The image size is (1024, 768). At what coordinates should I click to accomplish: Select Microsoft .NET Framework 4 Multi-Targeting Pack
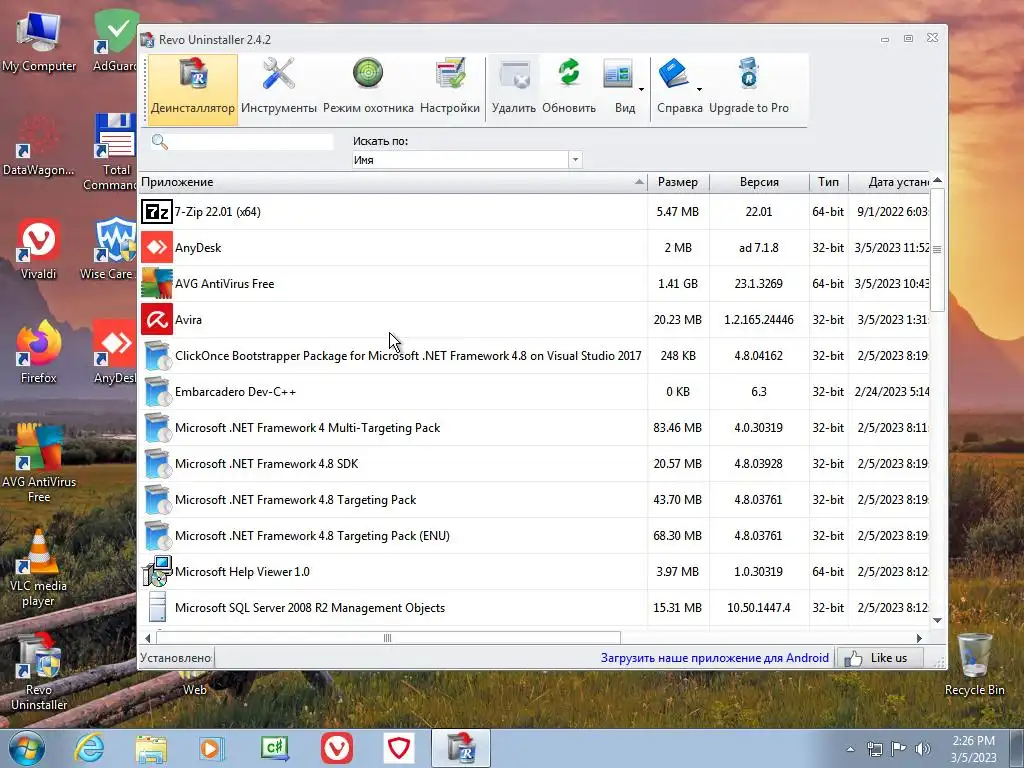click(x=534, y=428)
